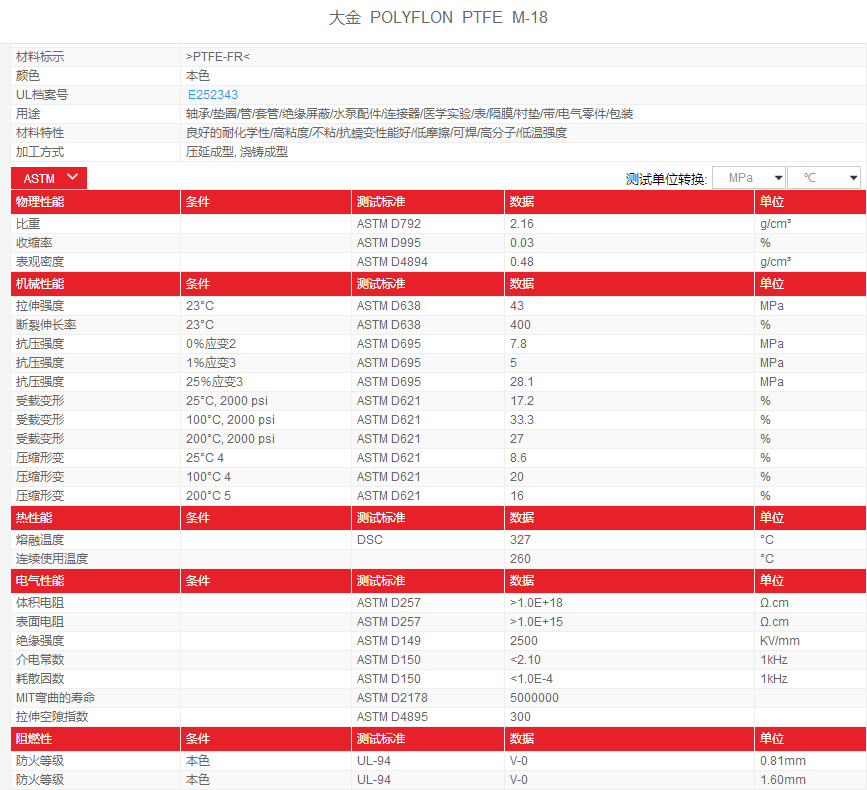The height and width of the screenshot is (790, 867).
Task: Select the 连续使用温度 value 260
Action: [x=520, y=558]
